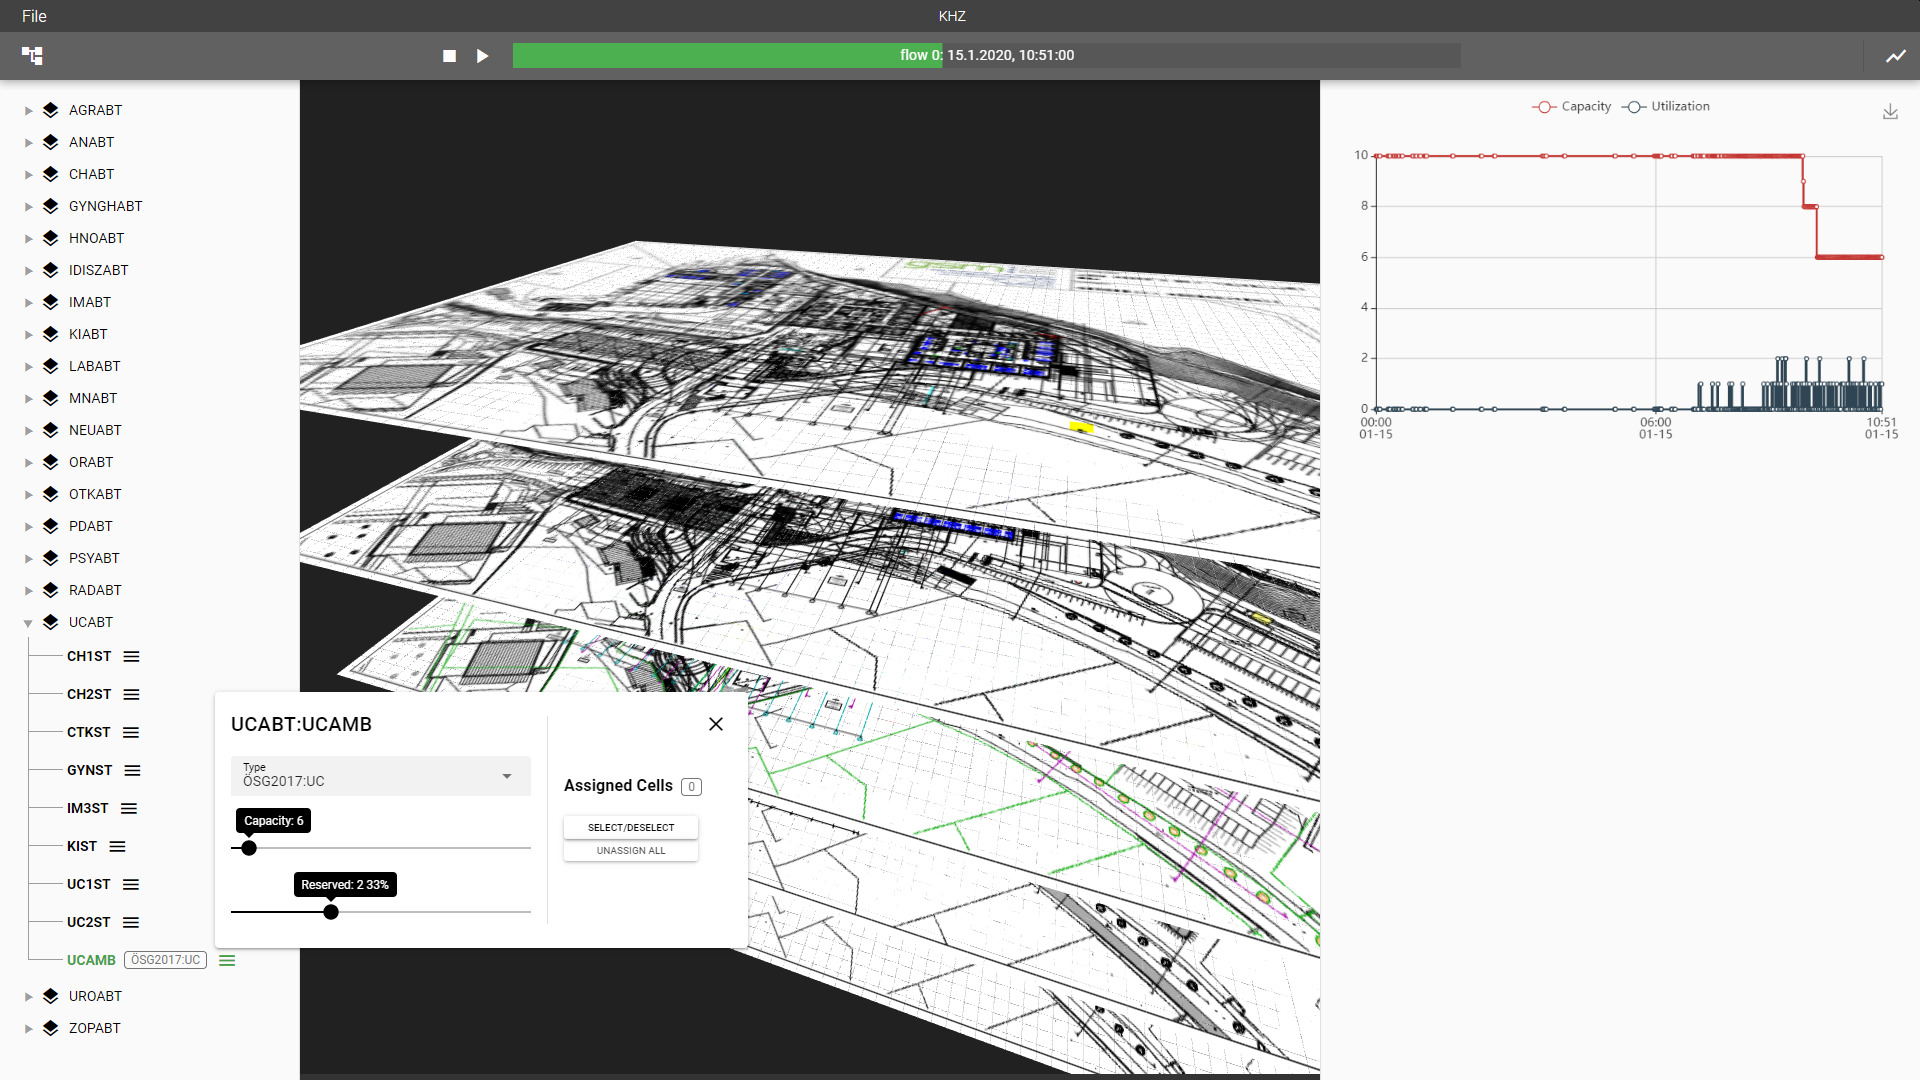Click the hierarchy tree icon in toolbar
Viewport: 1920px width, 1080px height.
[33, 56]
